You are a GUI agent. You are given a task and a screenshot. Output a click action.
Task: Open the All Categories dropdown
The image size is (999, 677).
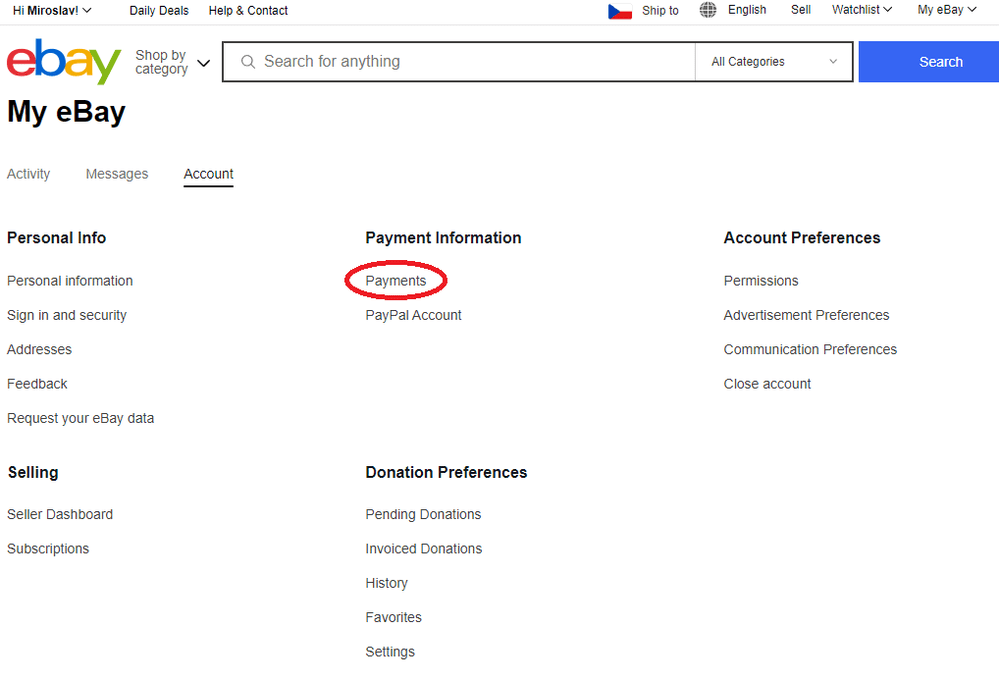point(773,62)
